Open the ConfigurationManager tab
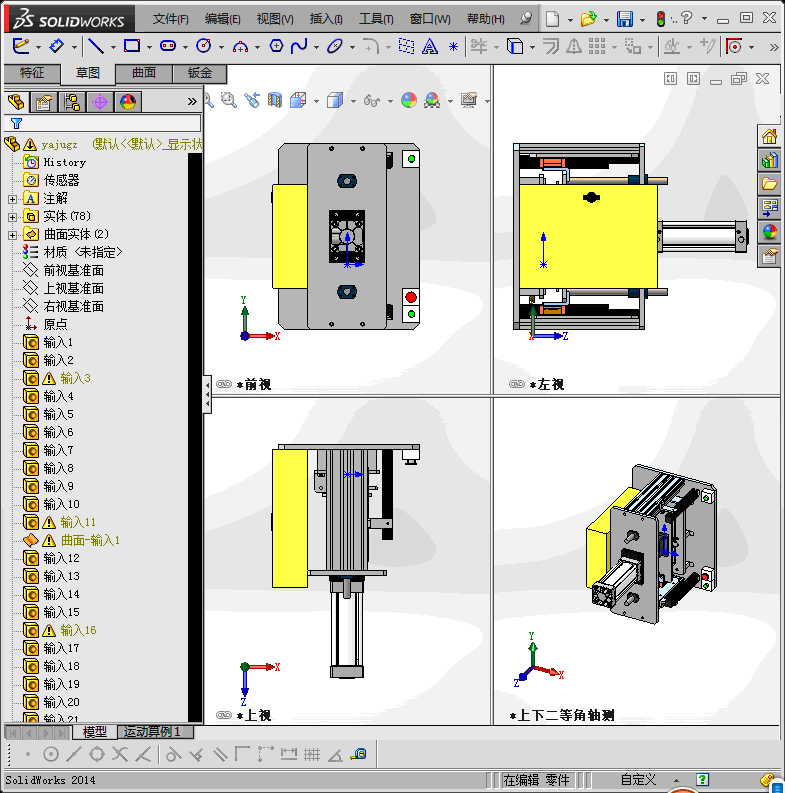The height and width of the screenshot is (793, 785). tap(72, 102)
